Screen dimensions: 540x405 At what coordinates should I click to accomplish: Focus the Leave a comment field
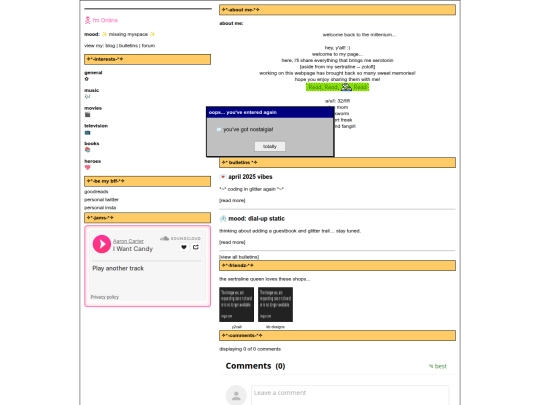pos(350,395)
